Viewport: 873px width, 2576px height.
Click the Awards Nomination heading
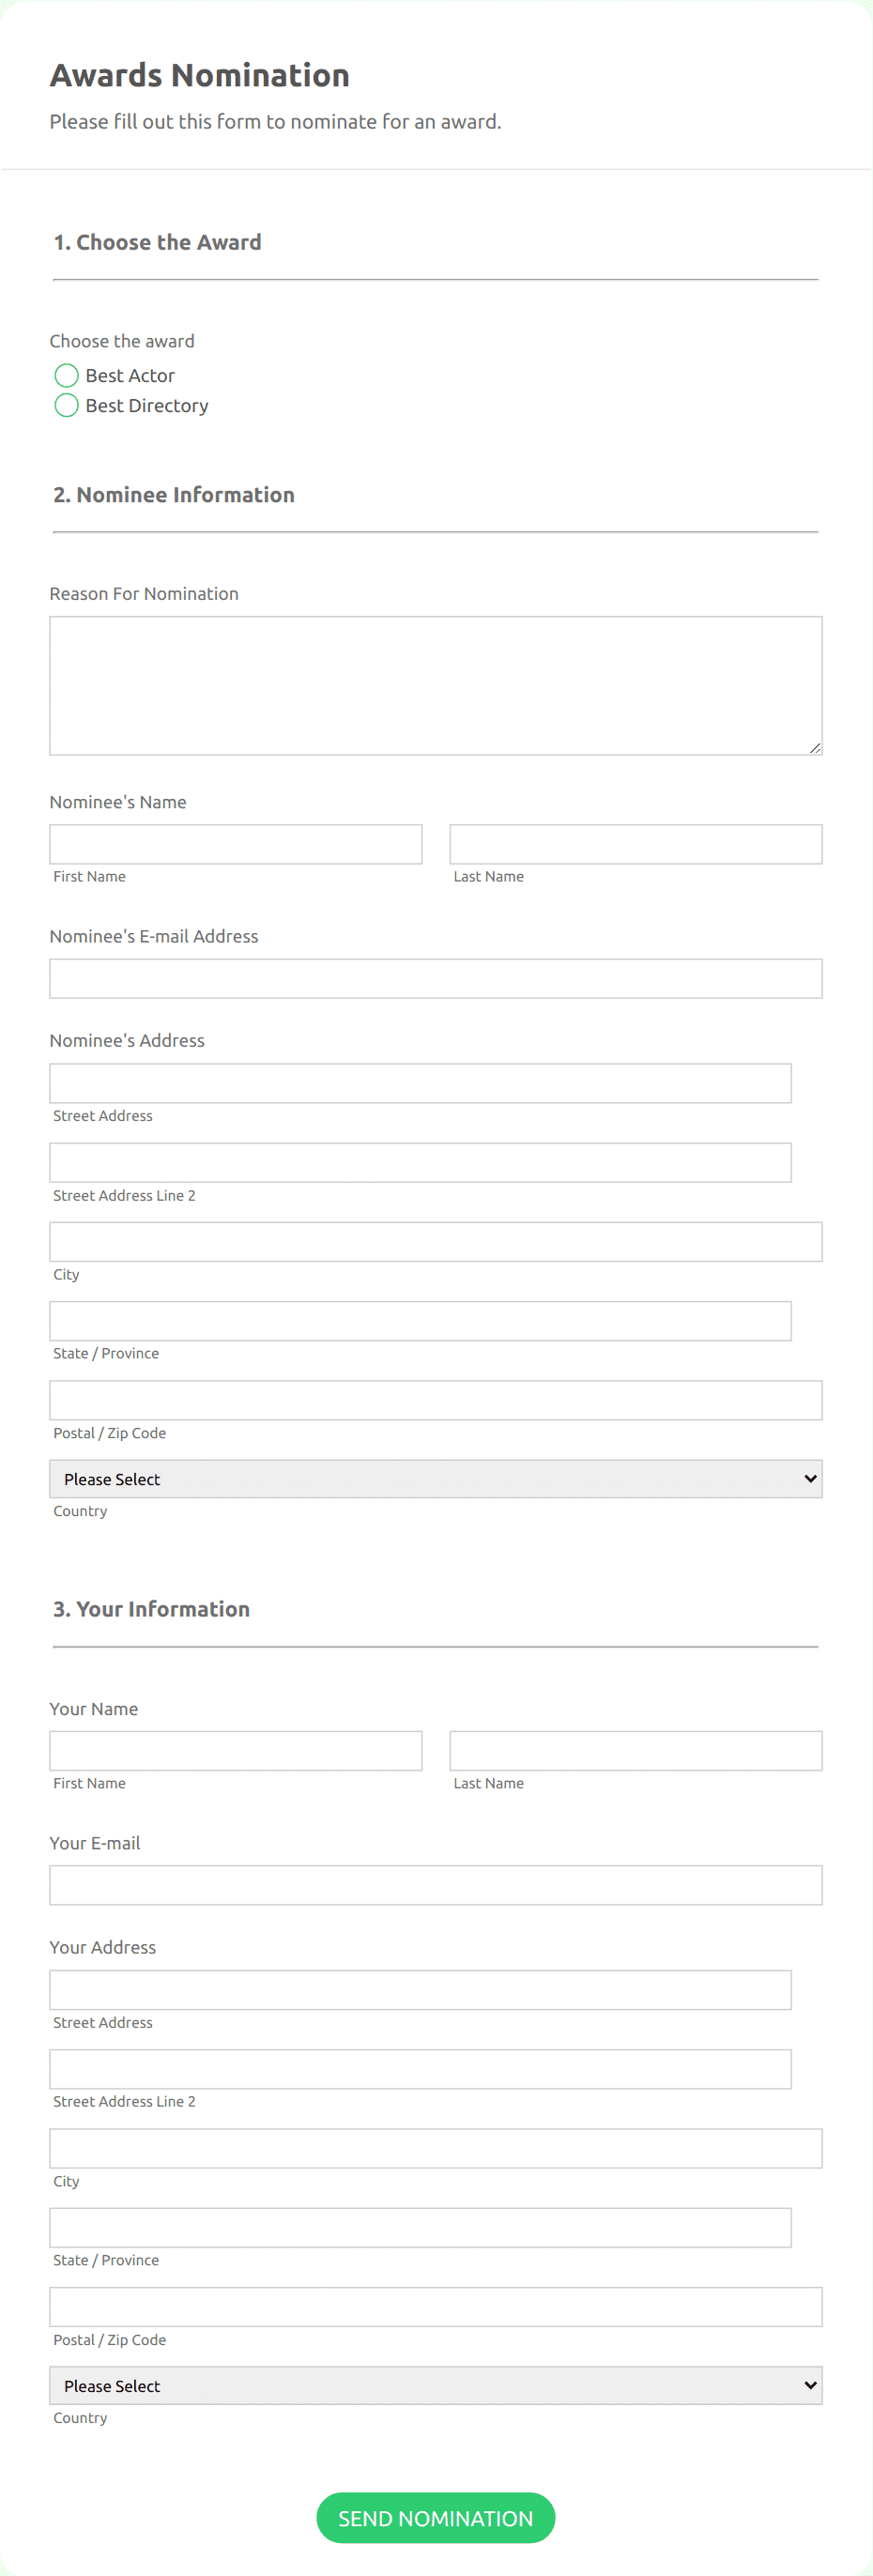pos(200,74)
